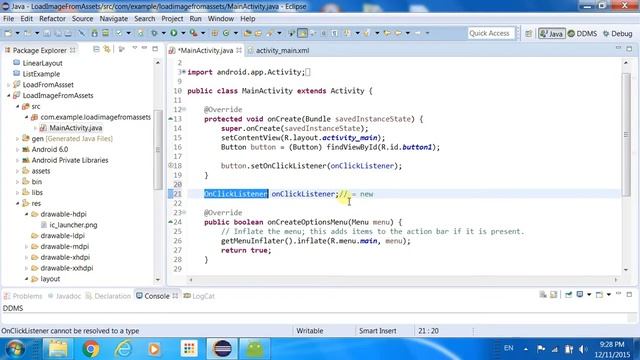The width and height of the screenshot is (640, 360).
Task: Click the Android SDK Manager icon
Action: (94, 33)
